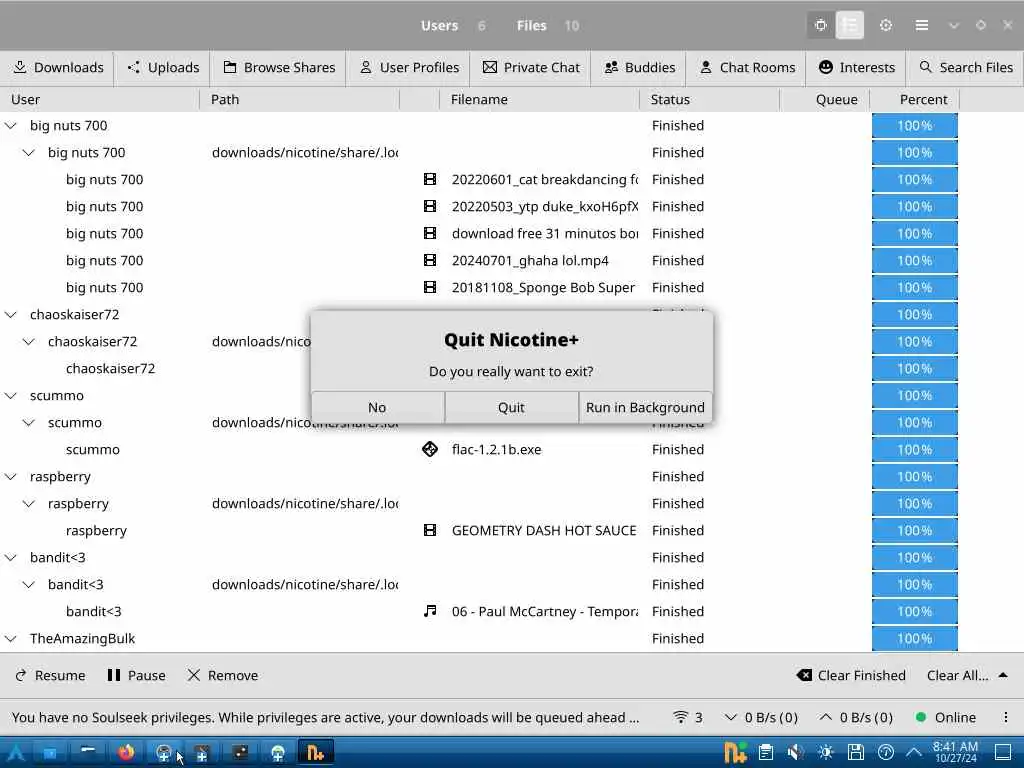The image size is (1024, 768).
Task: Sort by the Queue column header
Action: (825, 99)
